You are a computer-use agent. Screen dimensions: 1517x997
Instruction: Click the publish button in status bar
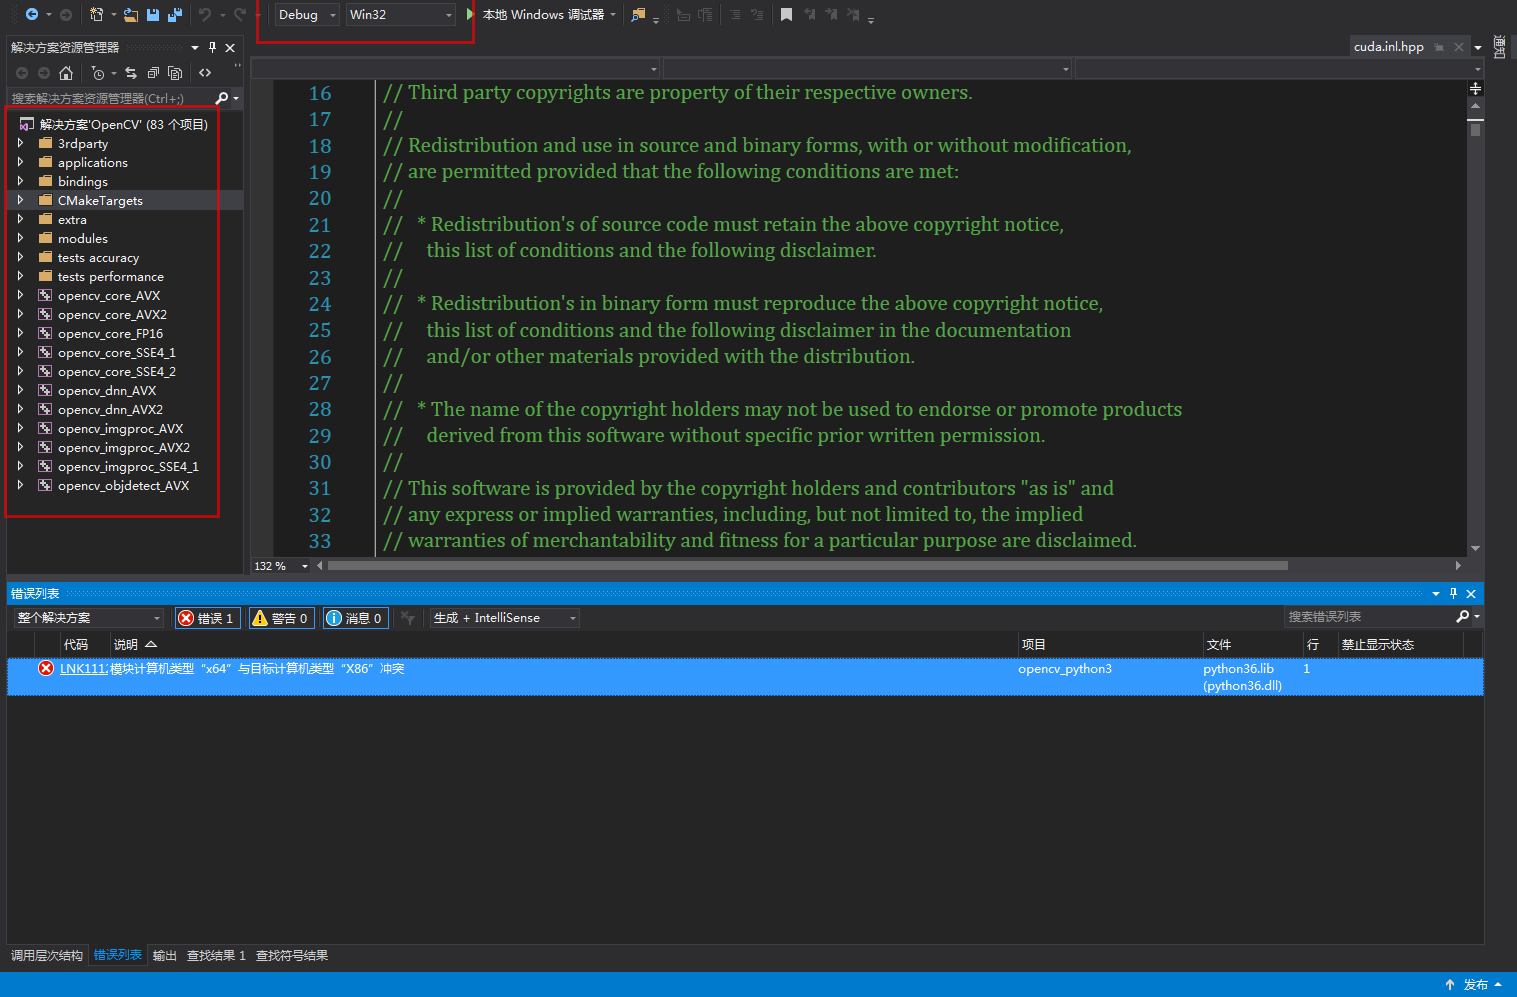(x=1473, y=985)
